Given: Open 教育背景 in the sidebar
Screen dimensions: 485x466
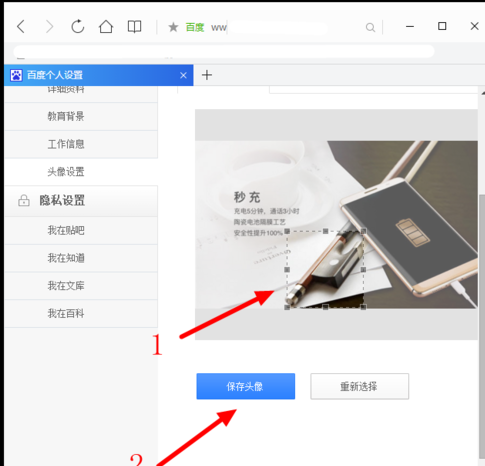Looking at the screenshot, I should pyautogui.click(x=81, y=116).
